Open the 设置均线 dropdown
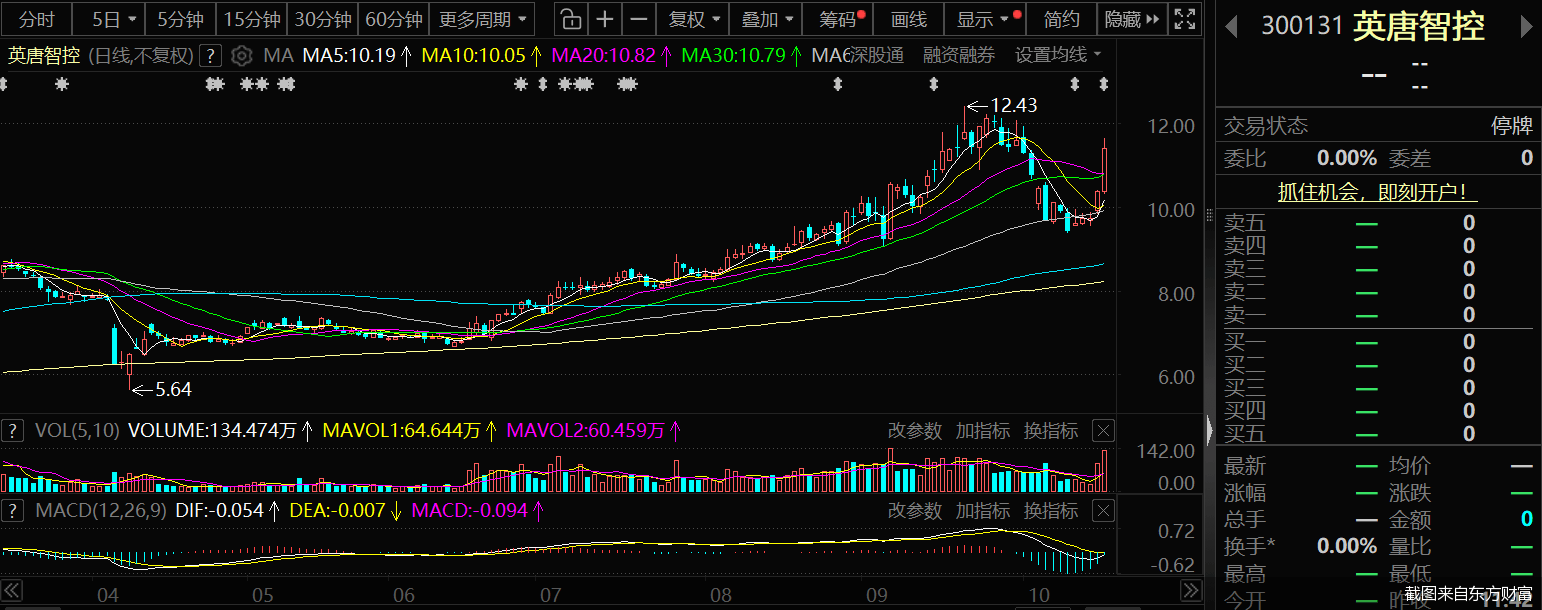The width and height of the screenshot is (1542, 610). [x=1058, y=56]
